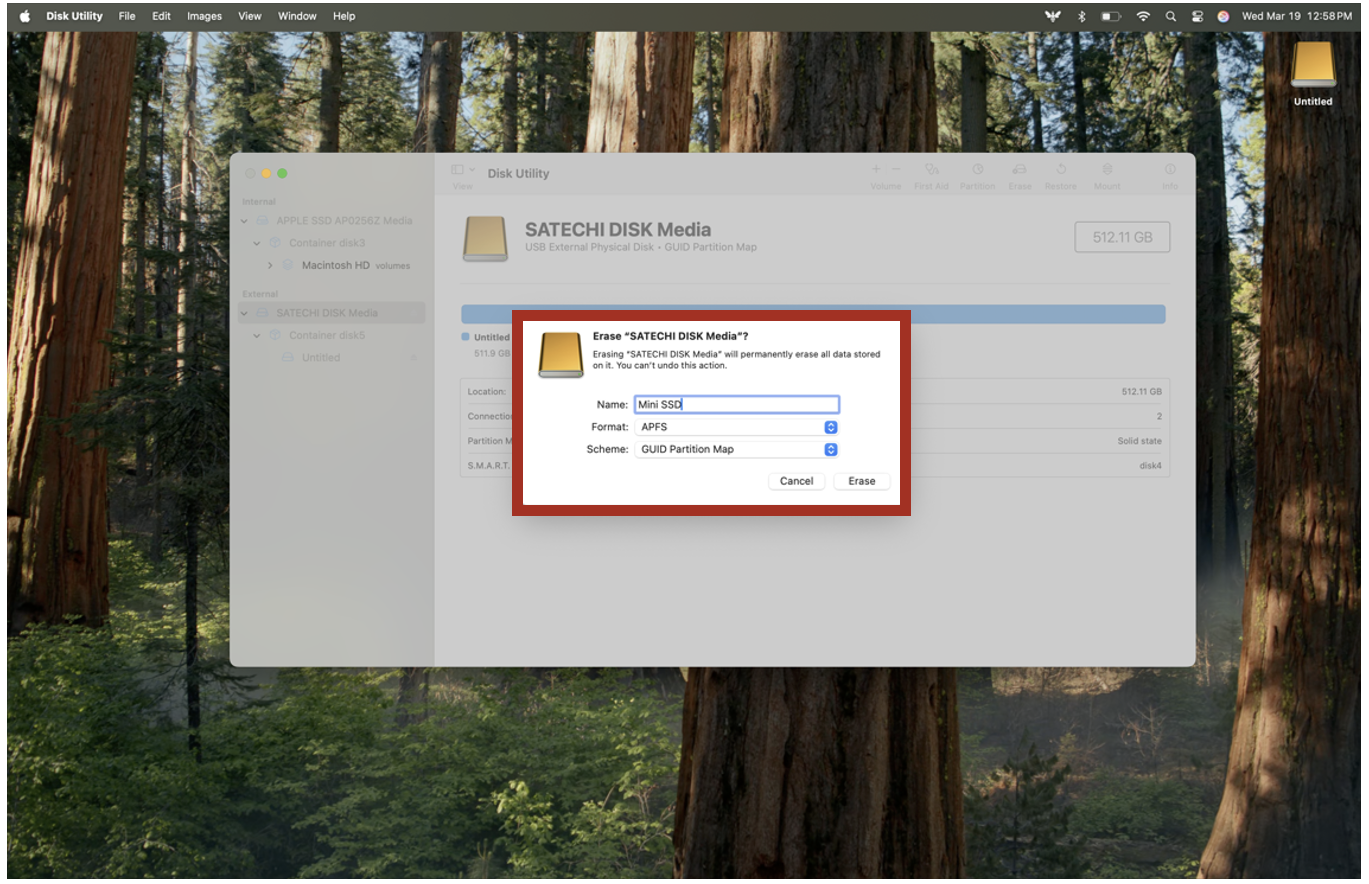The height and width of the screenshot is (884, 1369).
Task: Cancel the erase dialog
Action: (796, 481)
